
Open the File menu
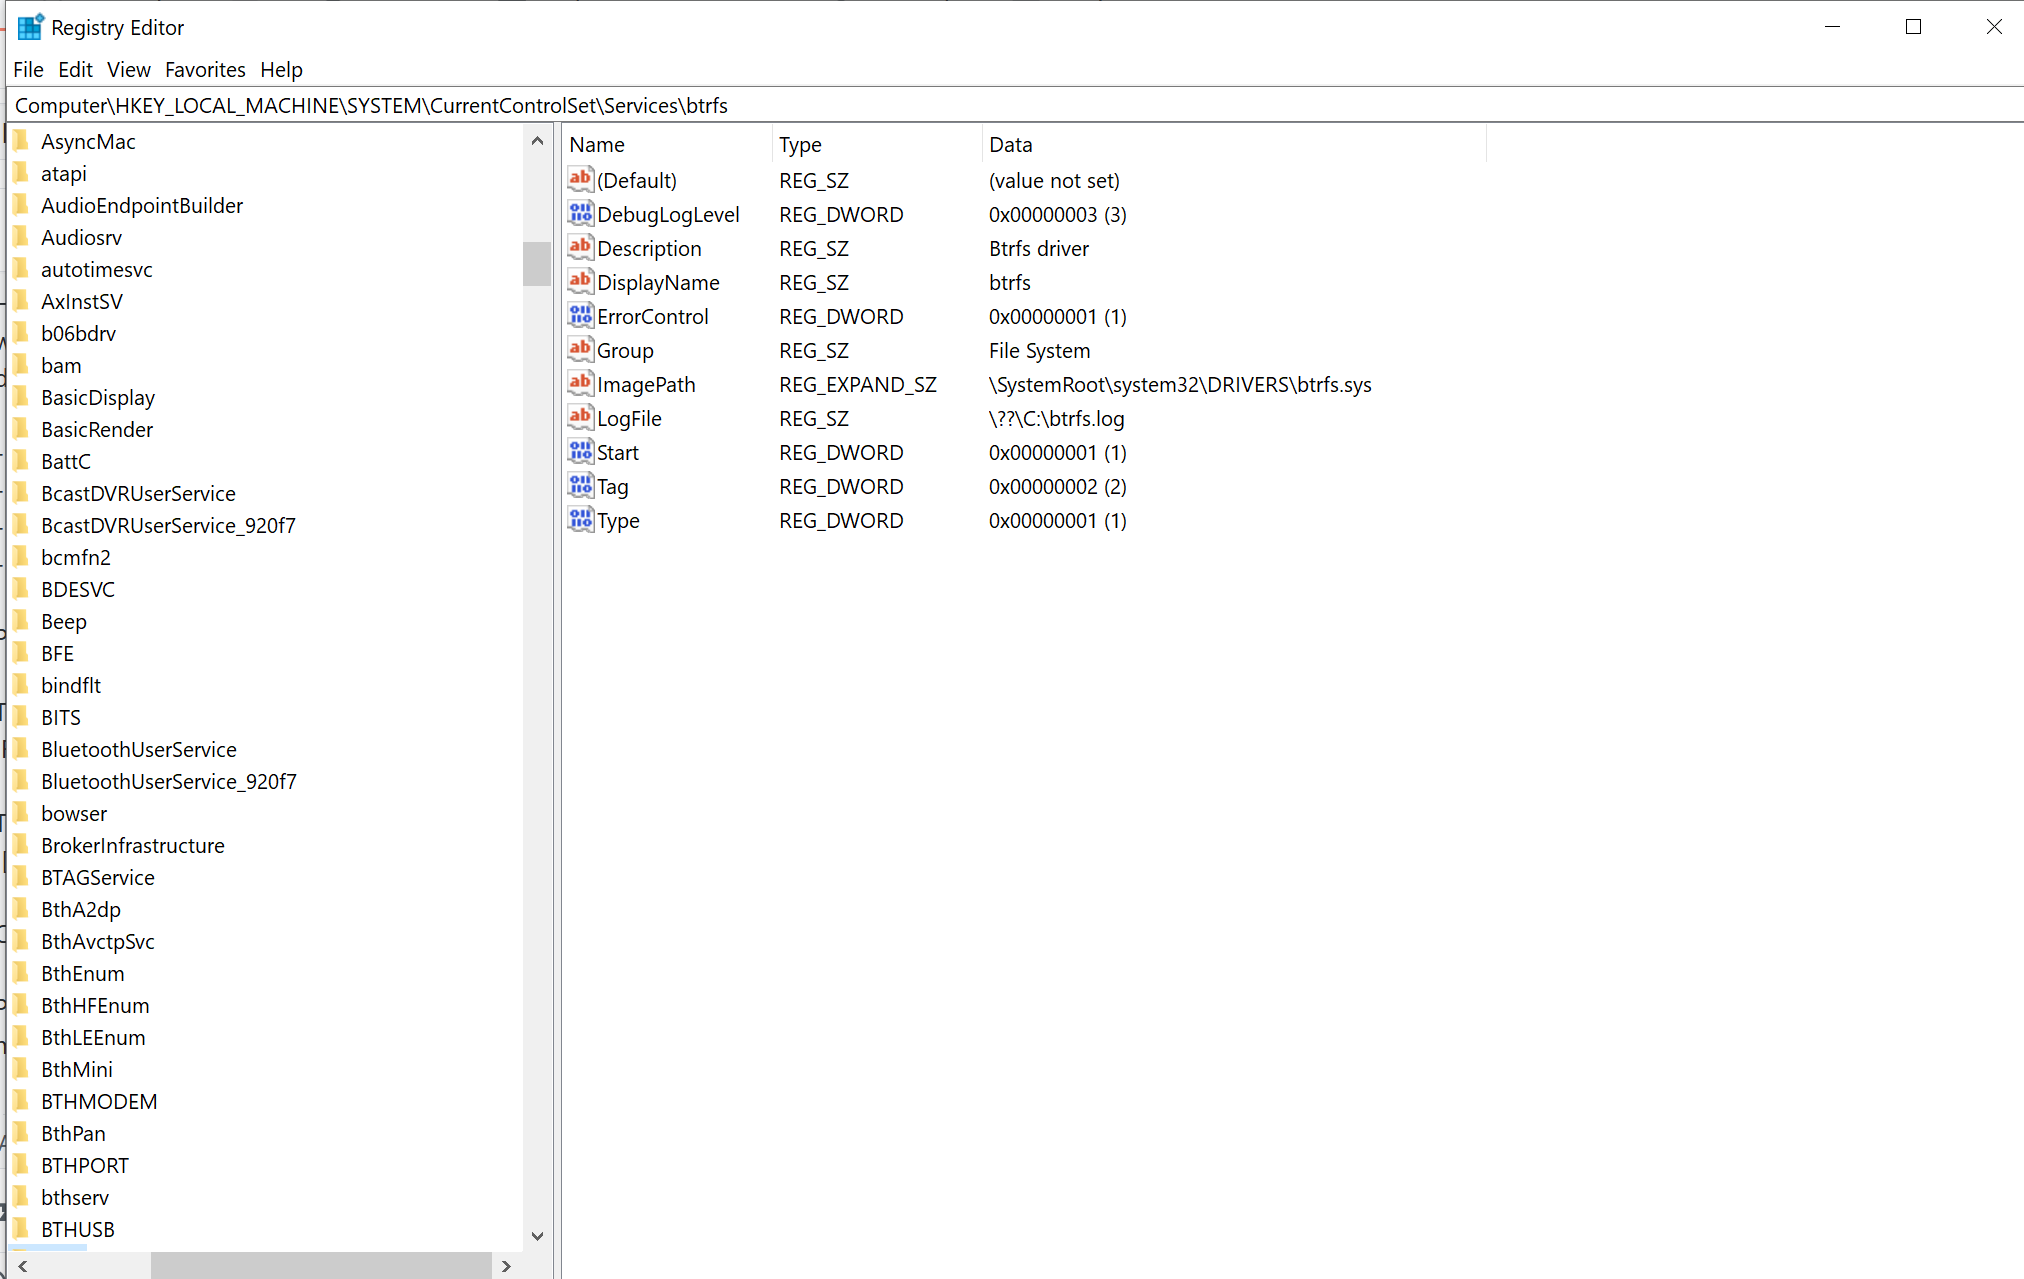coord(28,69)
